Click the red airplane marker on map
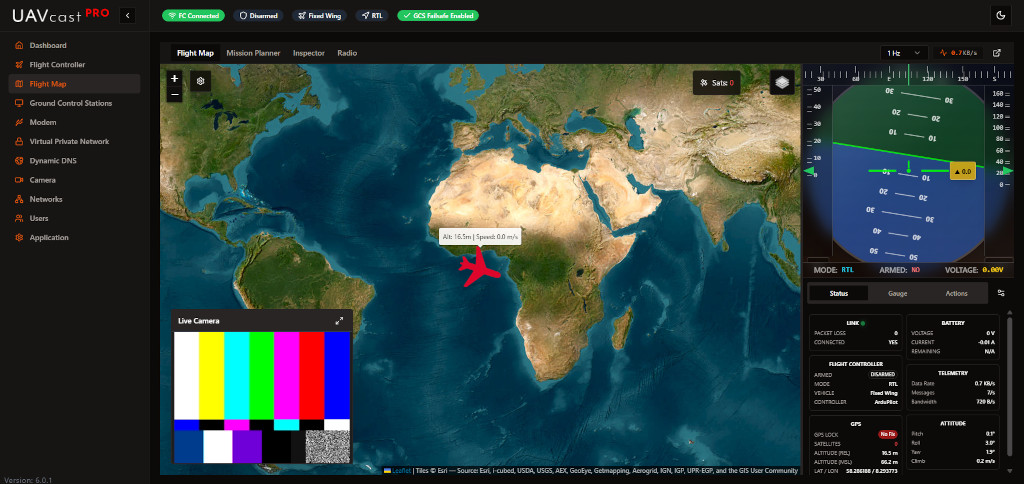This screenshot has height=484, width=1024. point(483,266)
